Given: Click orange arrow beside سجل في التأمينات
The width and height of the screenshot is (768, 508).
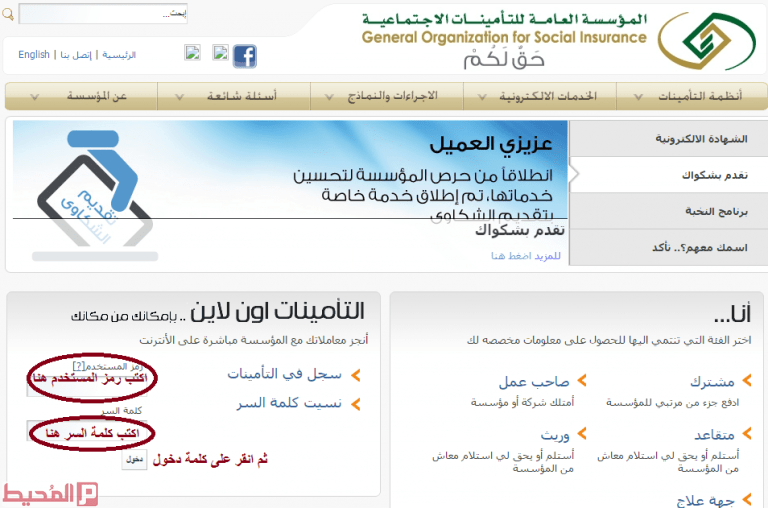Looking at the screenshot, I should (x=356, y=375).
